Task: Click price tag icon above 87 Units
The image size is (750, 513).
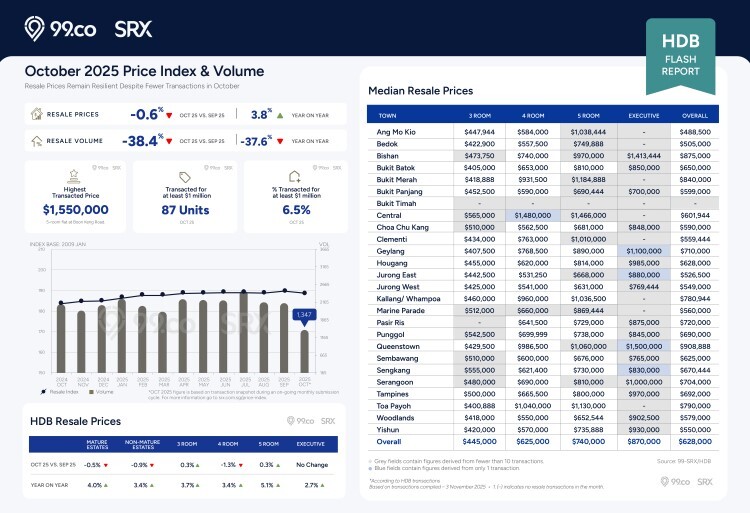Action: [x=184, y=177]
